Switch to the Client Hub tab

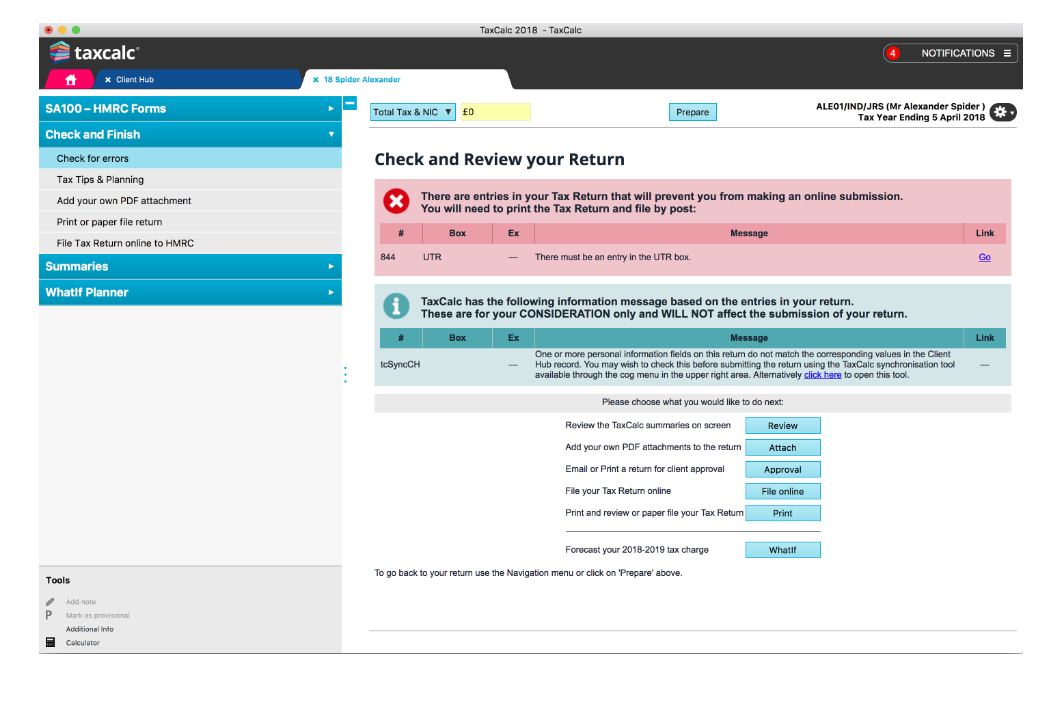pyautogui.click(x=136, y=80)
